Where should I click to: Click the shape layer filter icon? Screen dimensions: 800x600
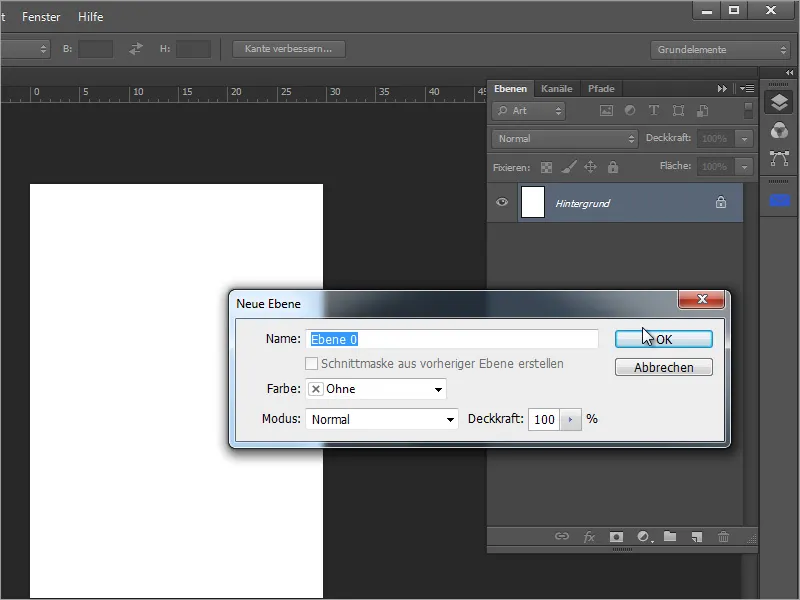[679, 111]
